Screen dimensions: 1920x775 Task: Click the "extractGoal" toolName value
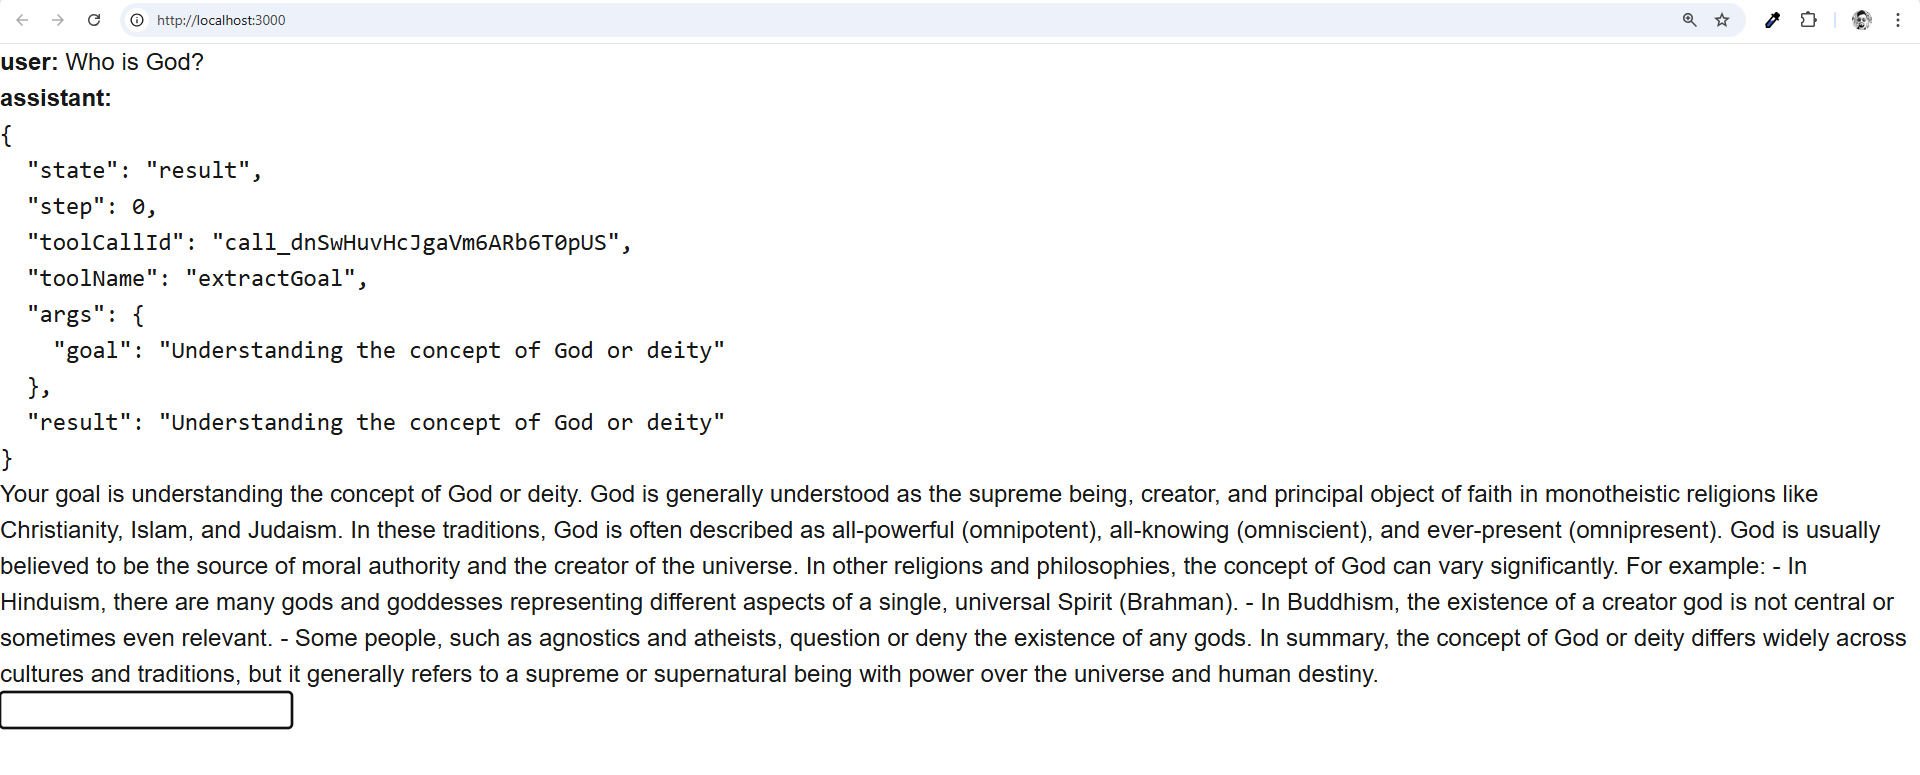pos(277,279)
